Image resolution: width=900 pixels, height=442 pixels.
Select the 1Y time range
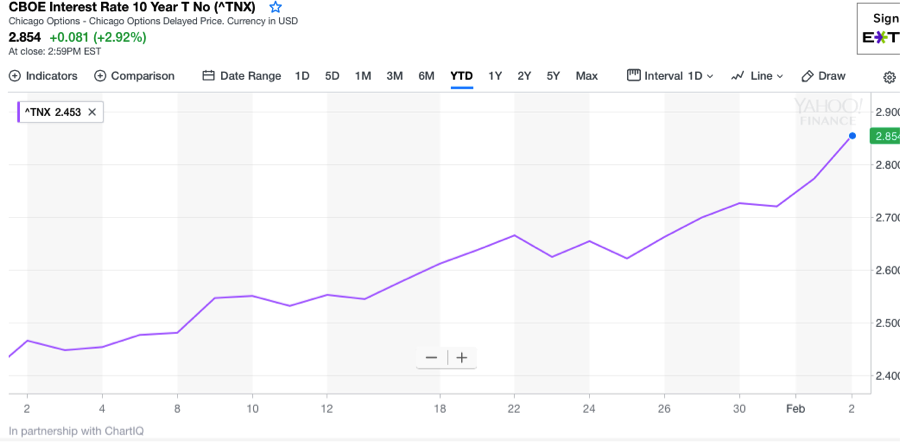click(495, 76)
